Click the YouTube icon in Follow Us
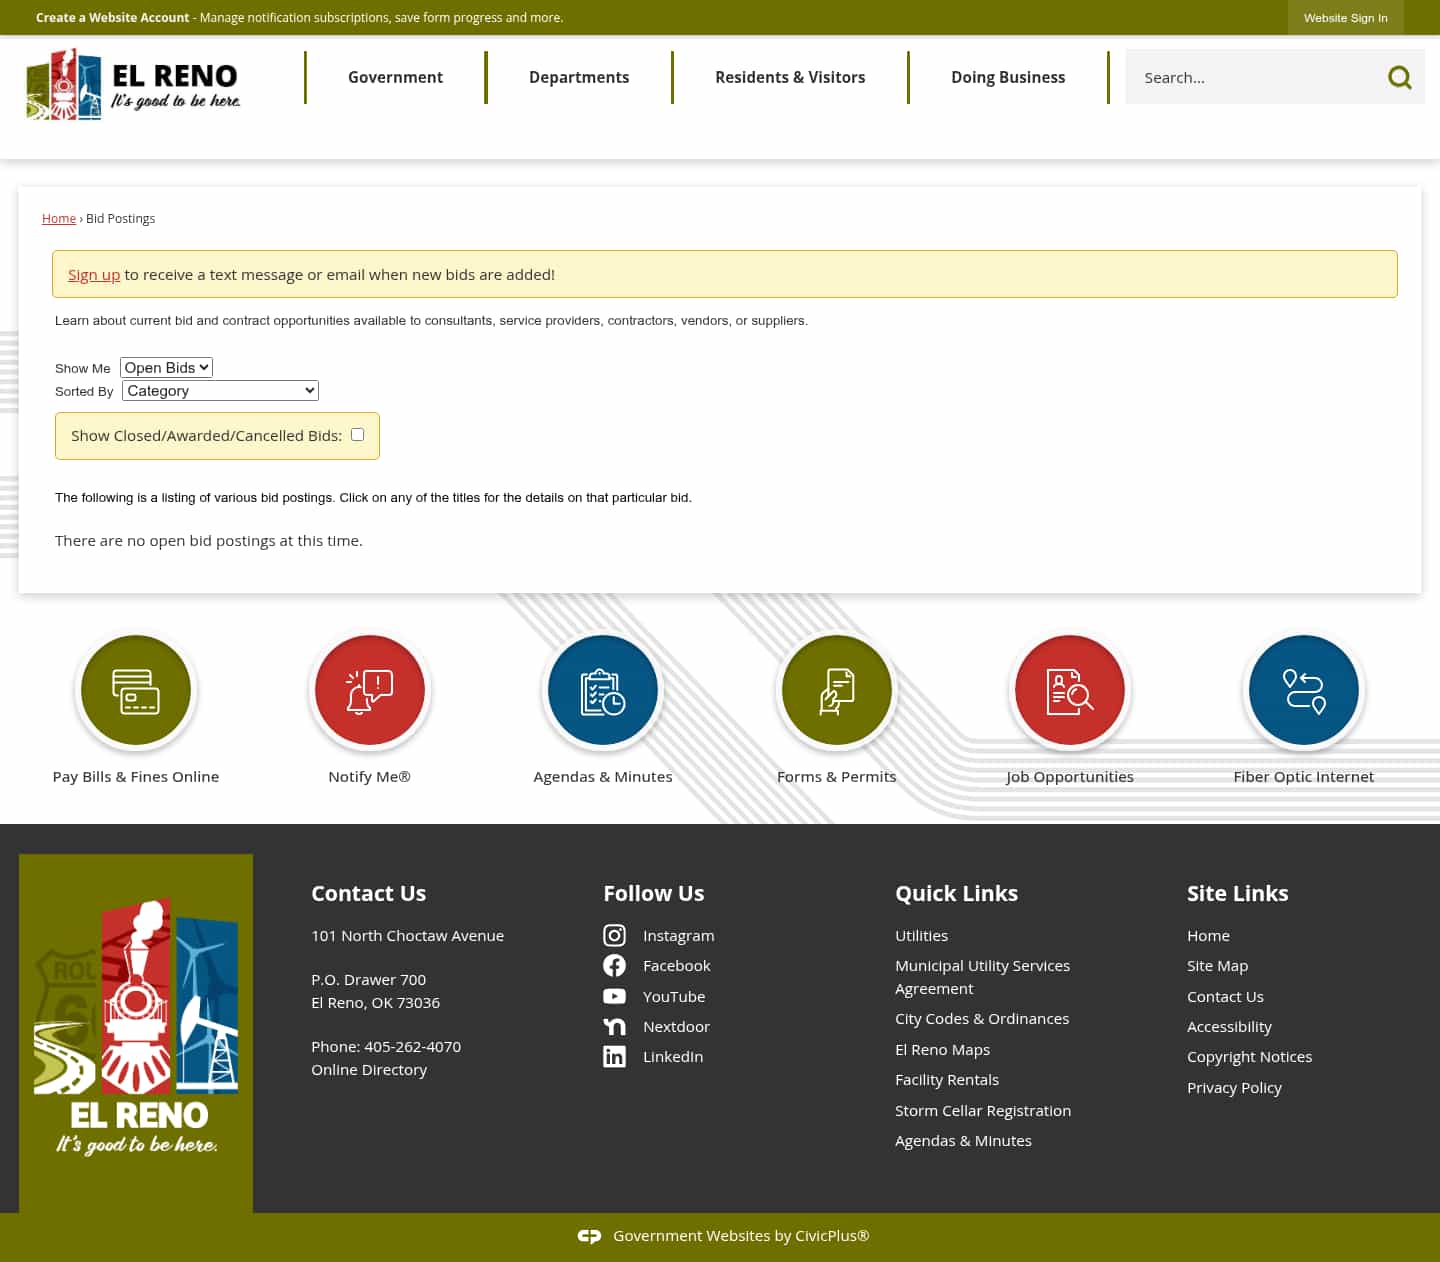 coord(614,996)
